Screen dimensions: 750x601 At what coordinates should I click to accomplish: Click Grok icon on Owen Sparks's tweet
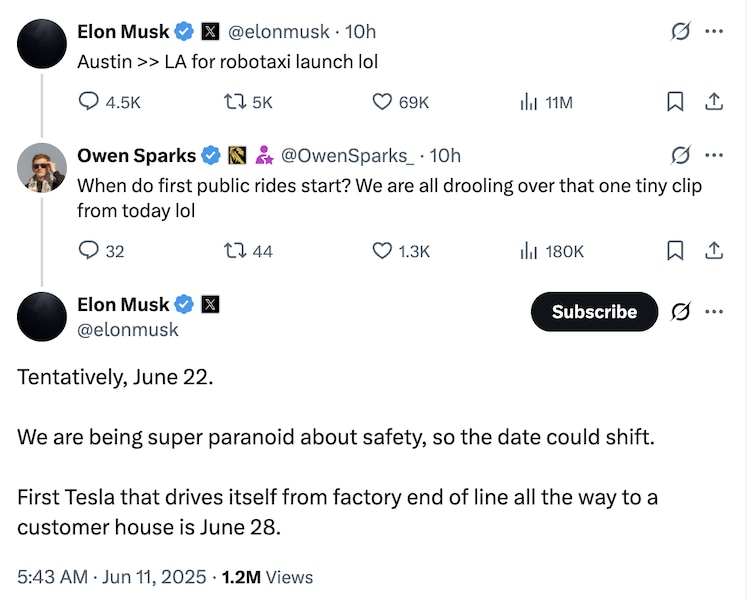pyautogui.click(x=680, y=155)
